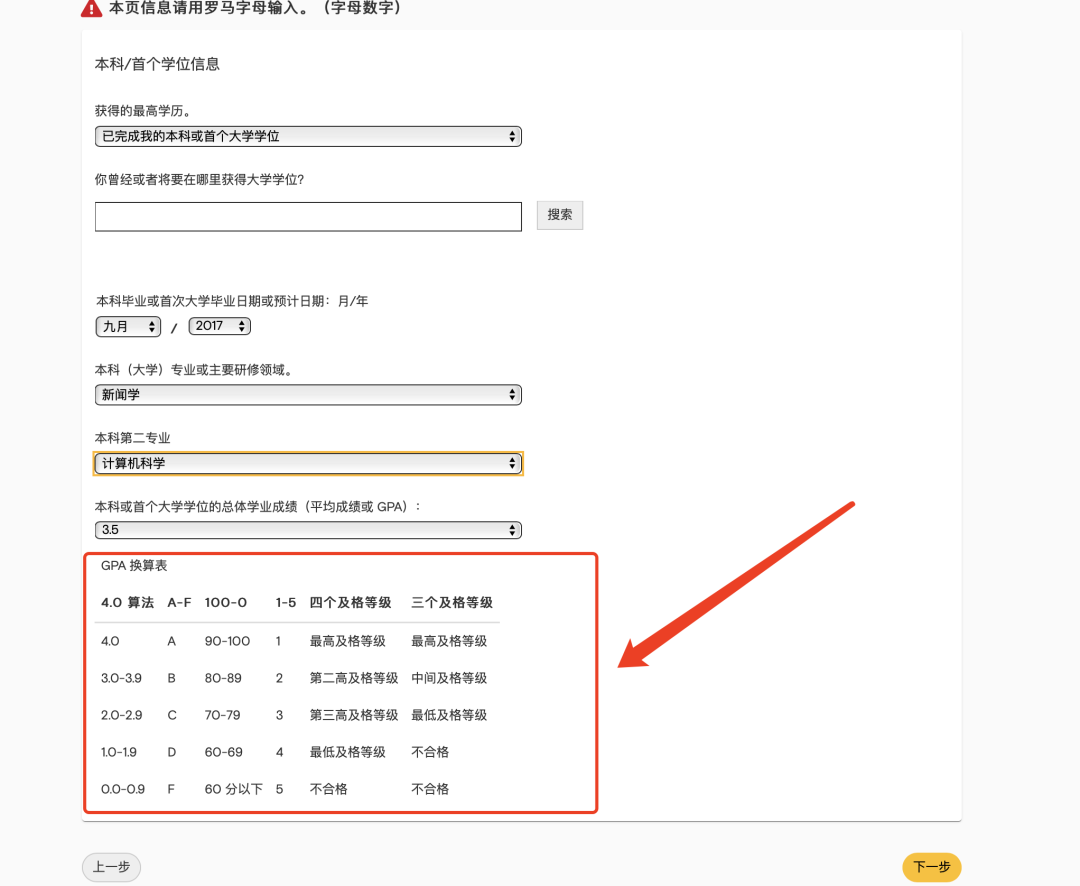Image resolution: width=1080 pixels, height=886 pixels.
Task: Open the GPA dropdown showing 3.5
Action: (308, 530)
